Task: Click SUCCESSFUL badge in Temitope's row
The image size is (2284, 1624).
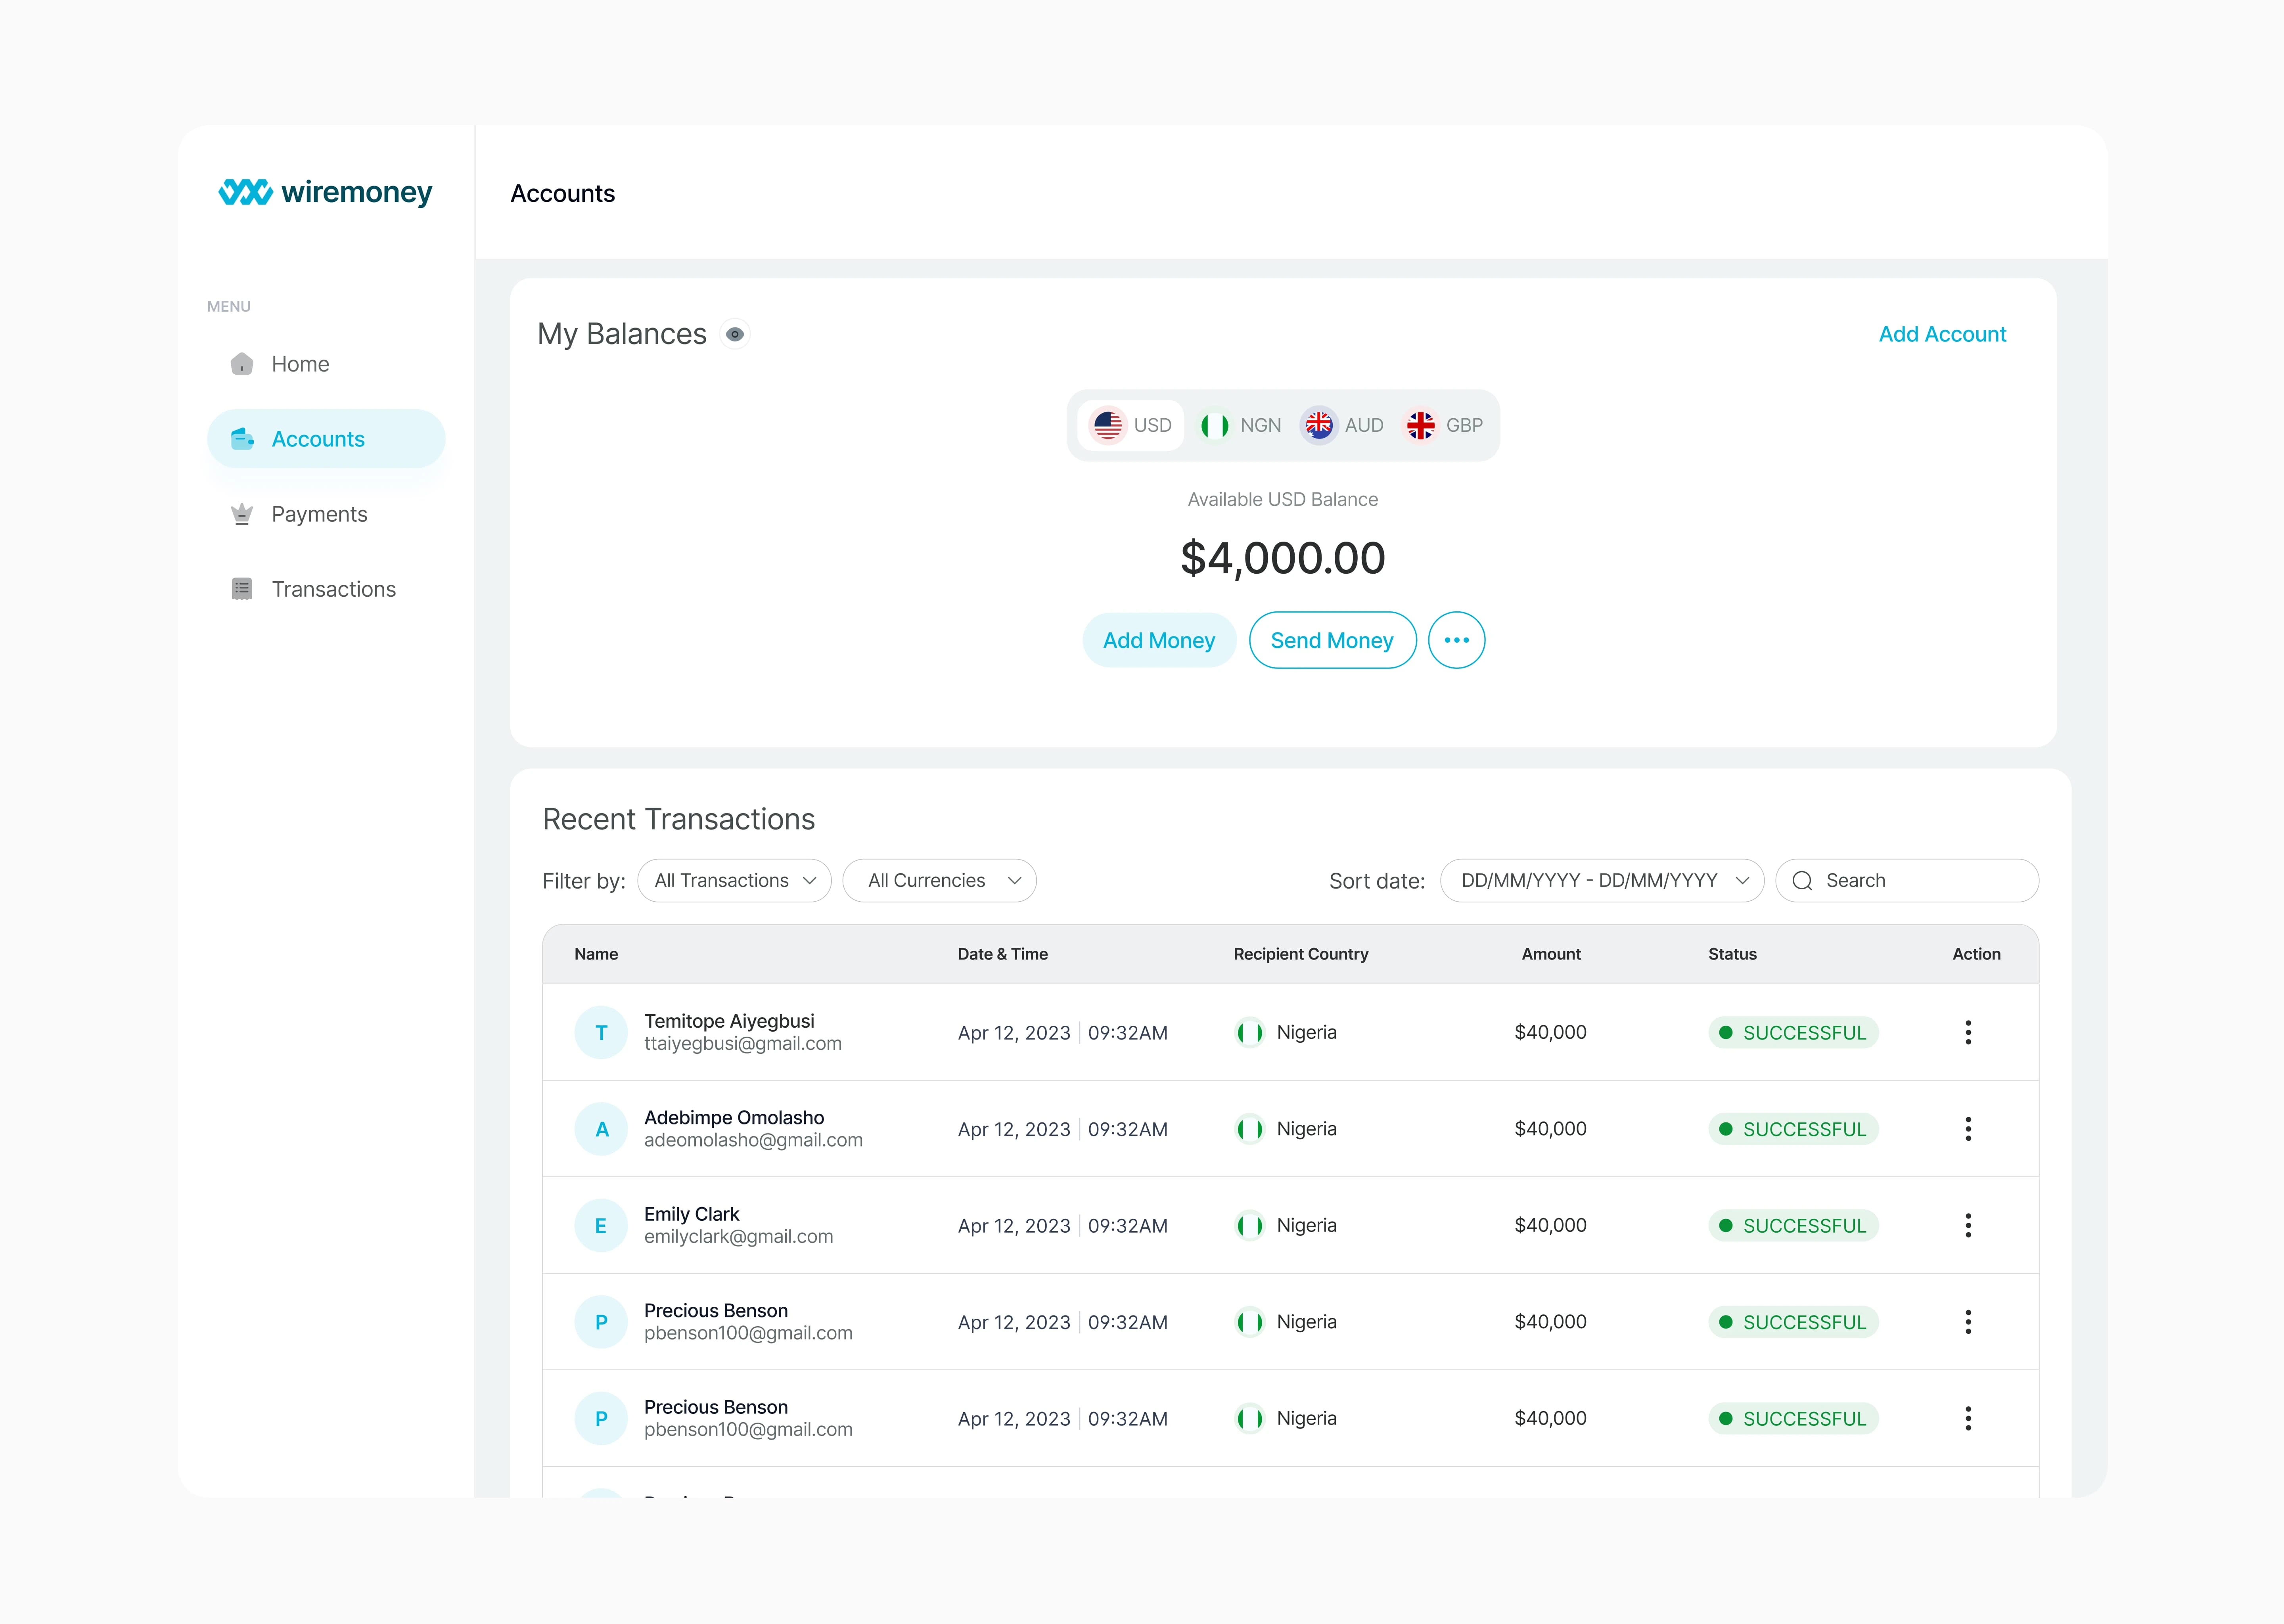Action: tap(1793, 1033)
